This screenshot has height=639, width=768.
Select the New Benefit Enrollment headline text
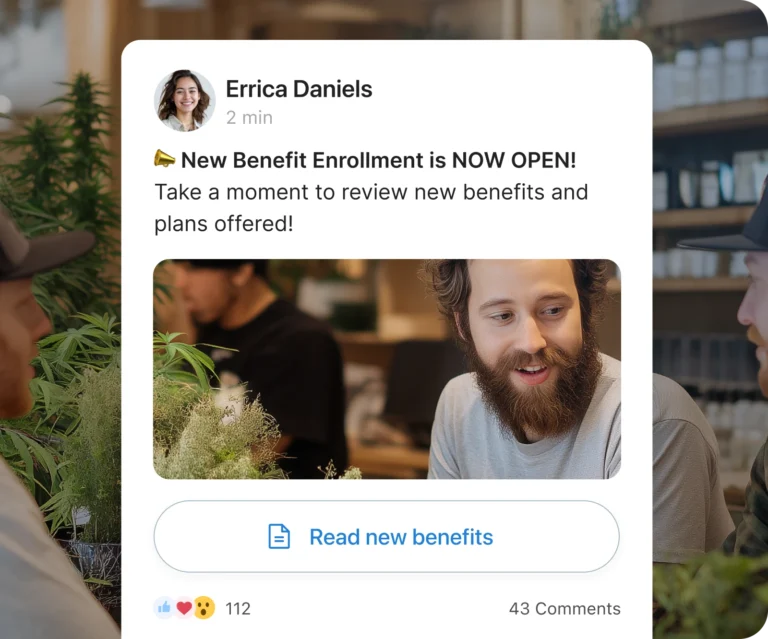click(379, 160)
